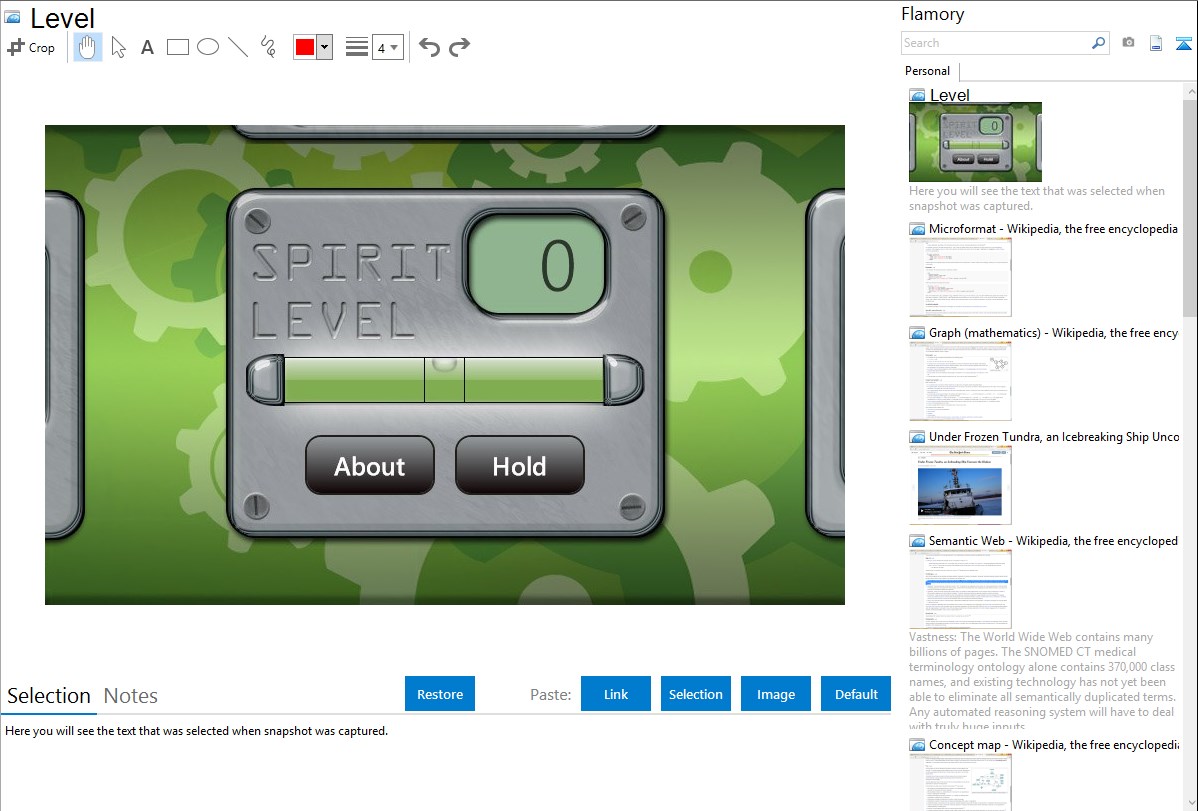This screenshot has width=1198, height=811.
Task: Redo the last annotation
Action: click(x=459, y=47)
